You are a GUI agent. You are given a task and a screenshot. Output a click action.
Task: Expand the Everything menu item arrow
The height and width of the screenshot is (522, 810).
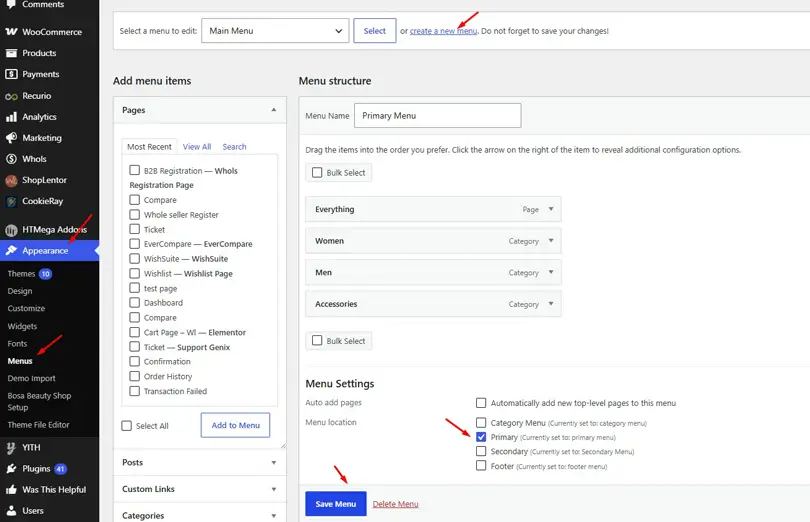(x=551, y=209)
